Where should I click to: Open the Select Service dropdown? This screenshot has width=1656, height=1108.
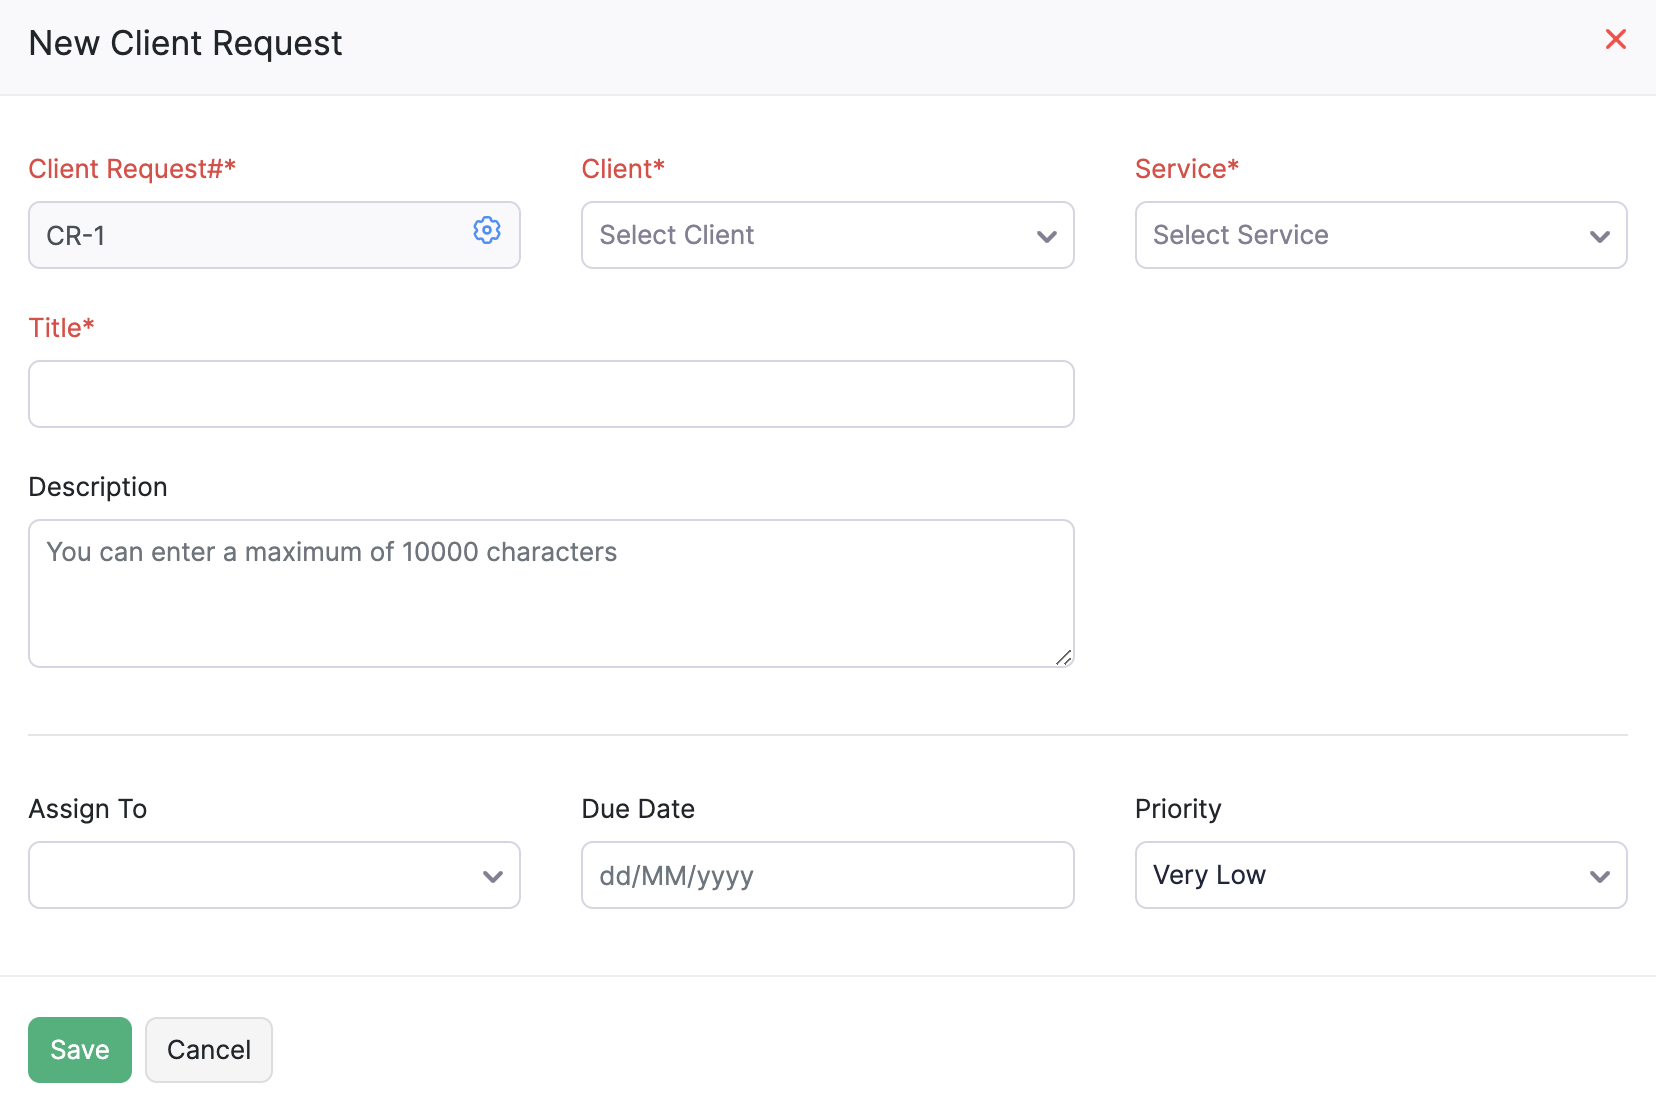tap(1380, 235)
